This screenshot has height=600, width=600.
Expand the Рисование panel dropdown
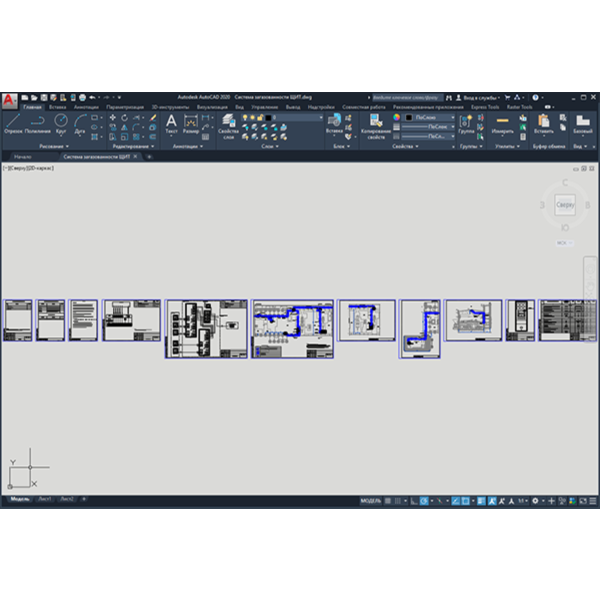54,146
